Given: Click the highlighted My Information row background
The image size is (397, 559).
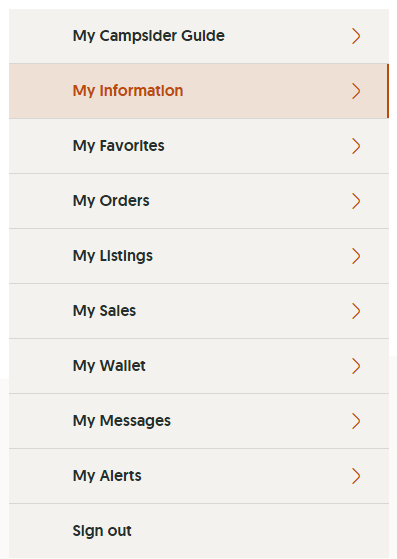Looking at the screenshot, I should 199,91.
